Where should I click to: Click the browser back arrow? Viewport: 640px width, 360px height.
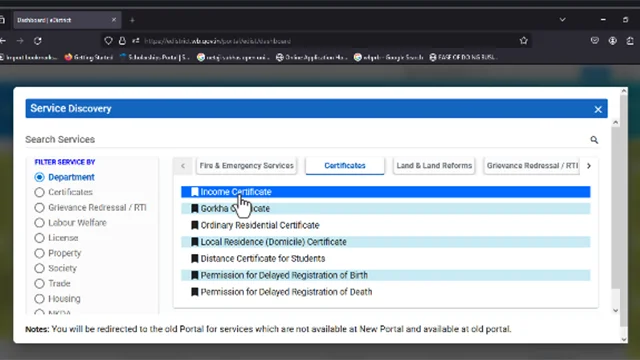(x=3, y=41)
